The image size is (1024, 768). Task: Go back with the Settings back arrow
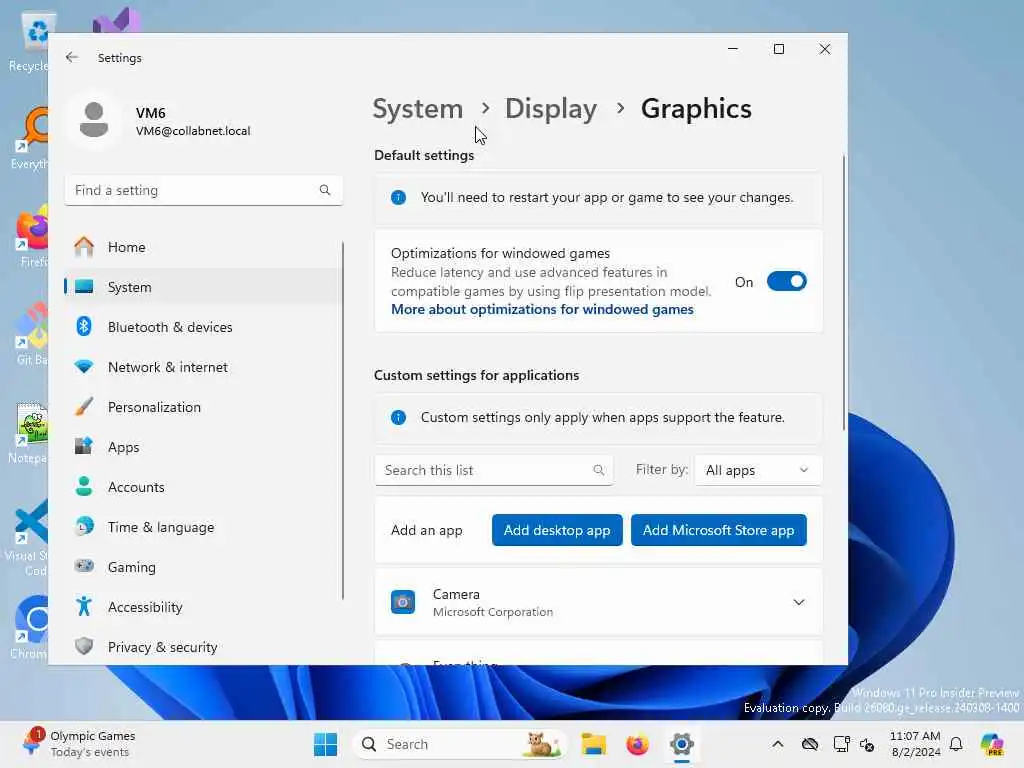72,57
